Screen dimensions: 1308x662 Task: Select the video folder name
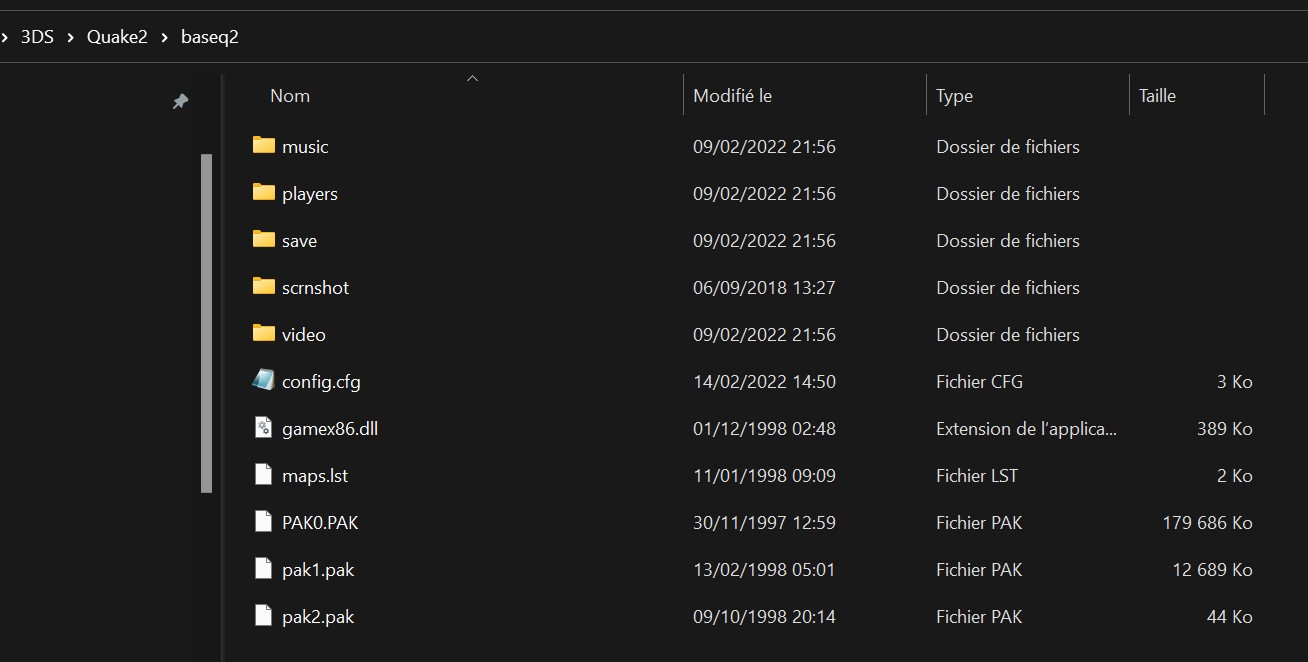pyautogui.click(x=304, y=335)
